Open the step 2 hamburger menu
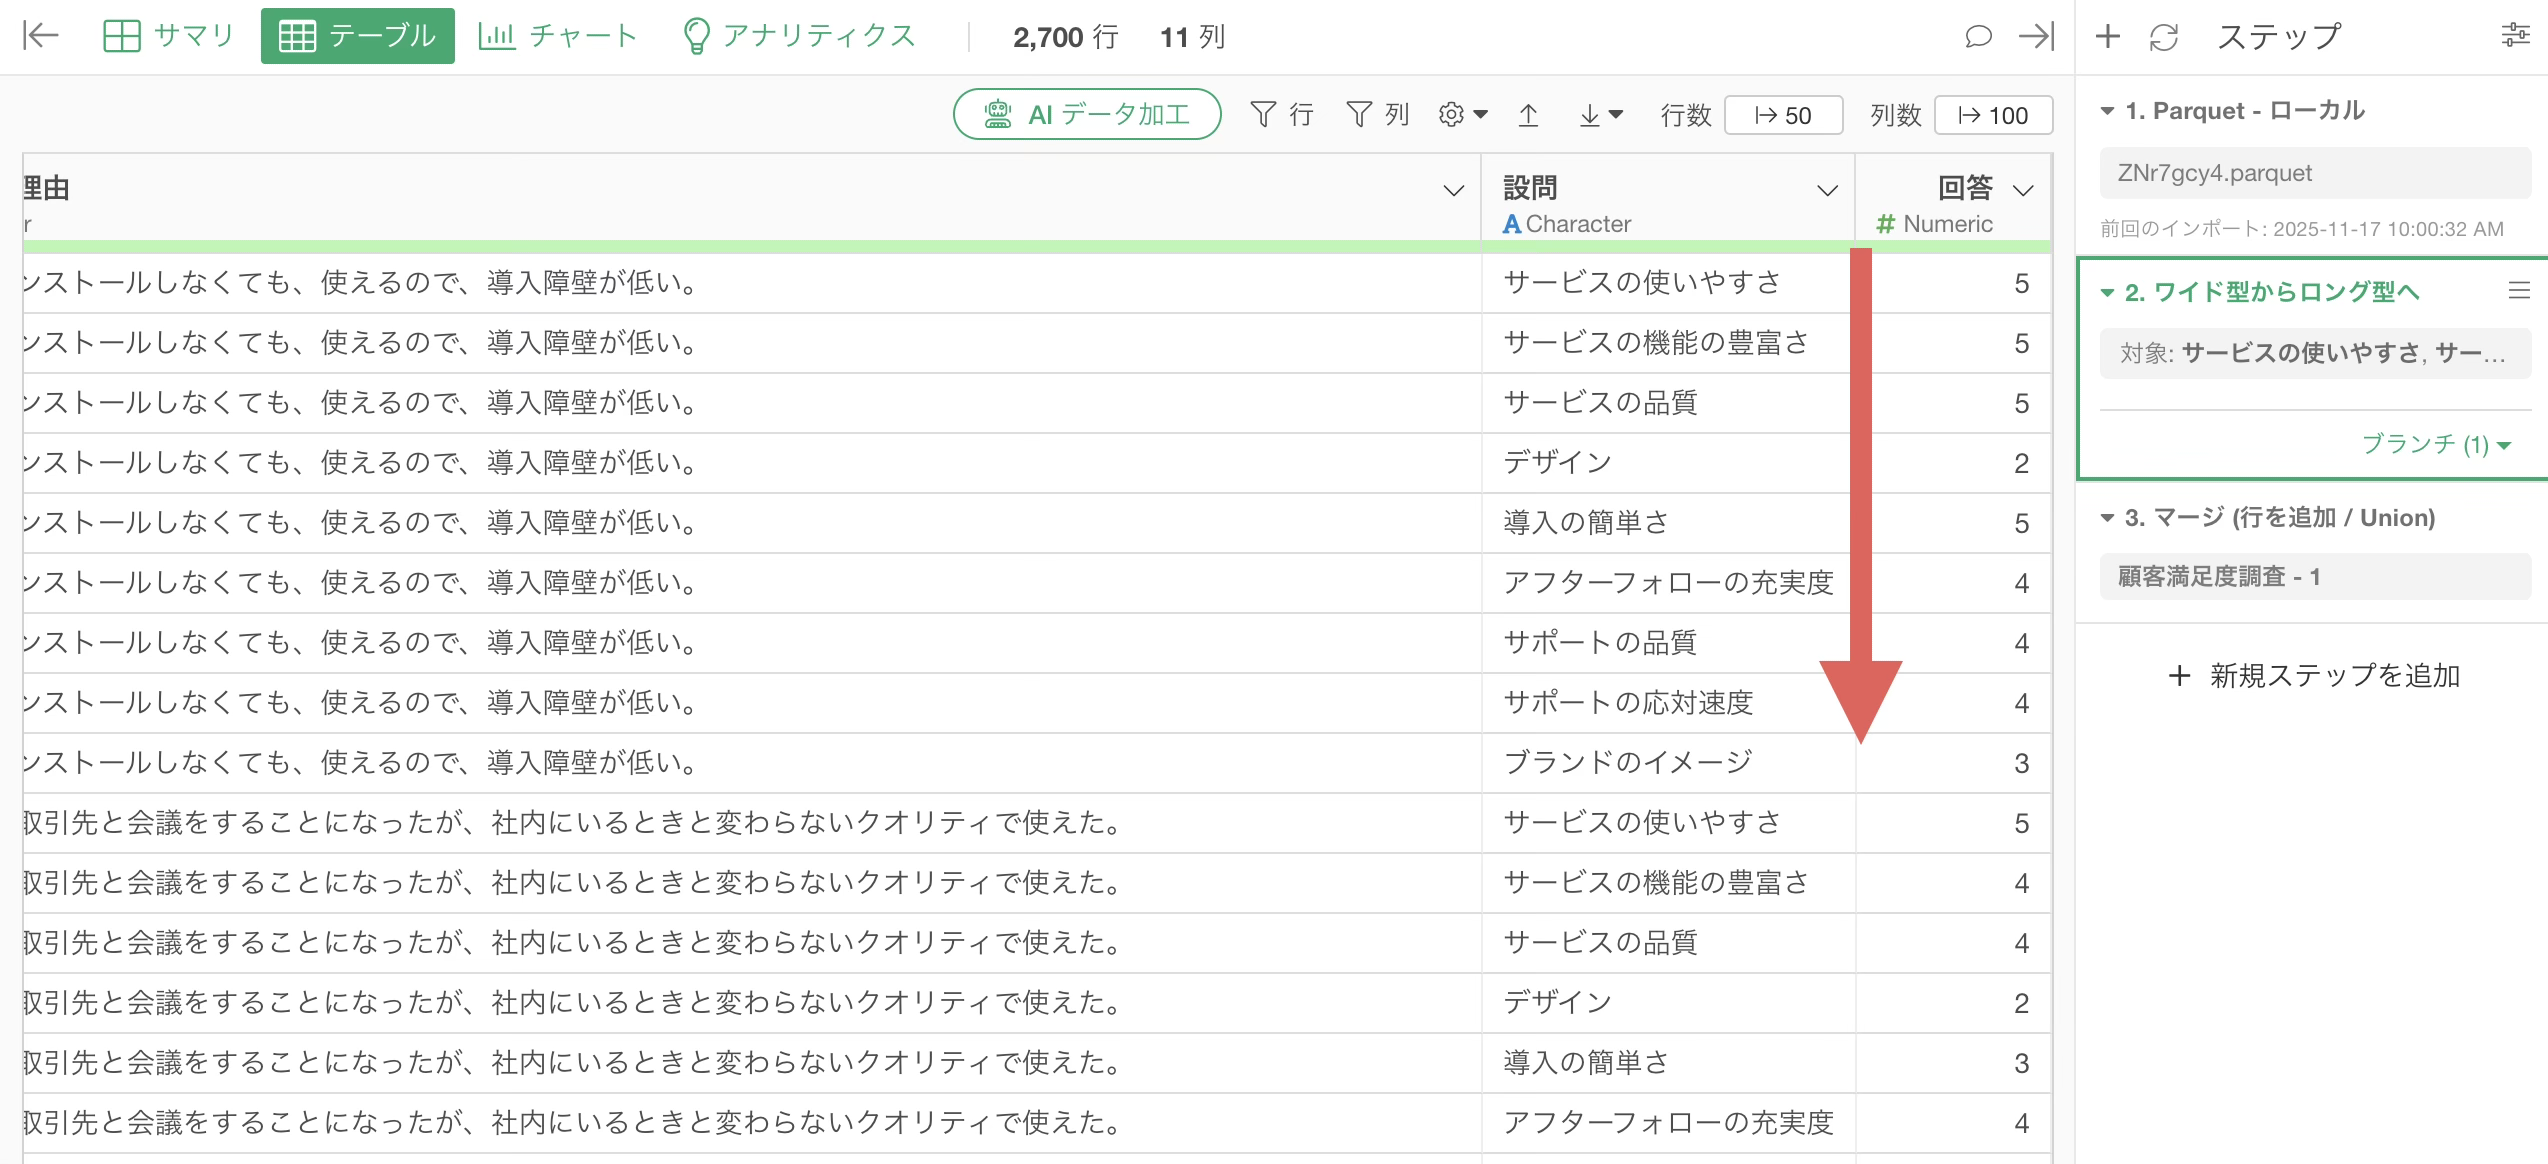 point(2519,291)
